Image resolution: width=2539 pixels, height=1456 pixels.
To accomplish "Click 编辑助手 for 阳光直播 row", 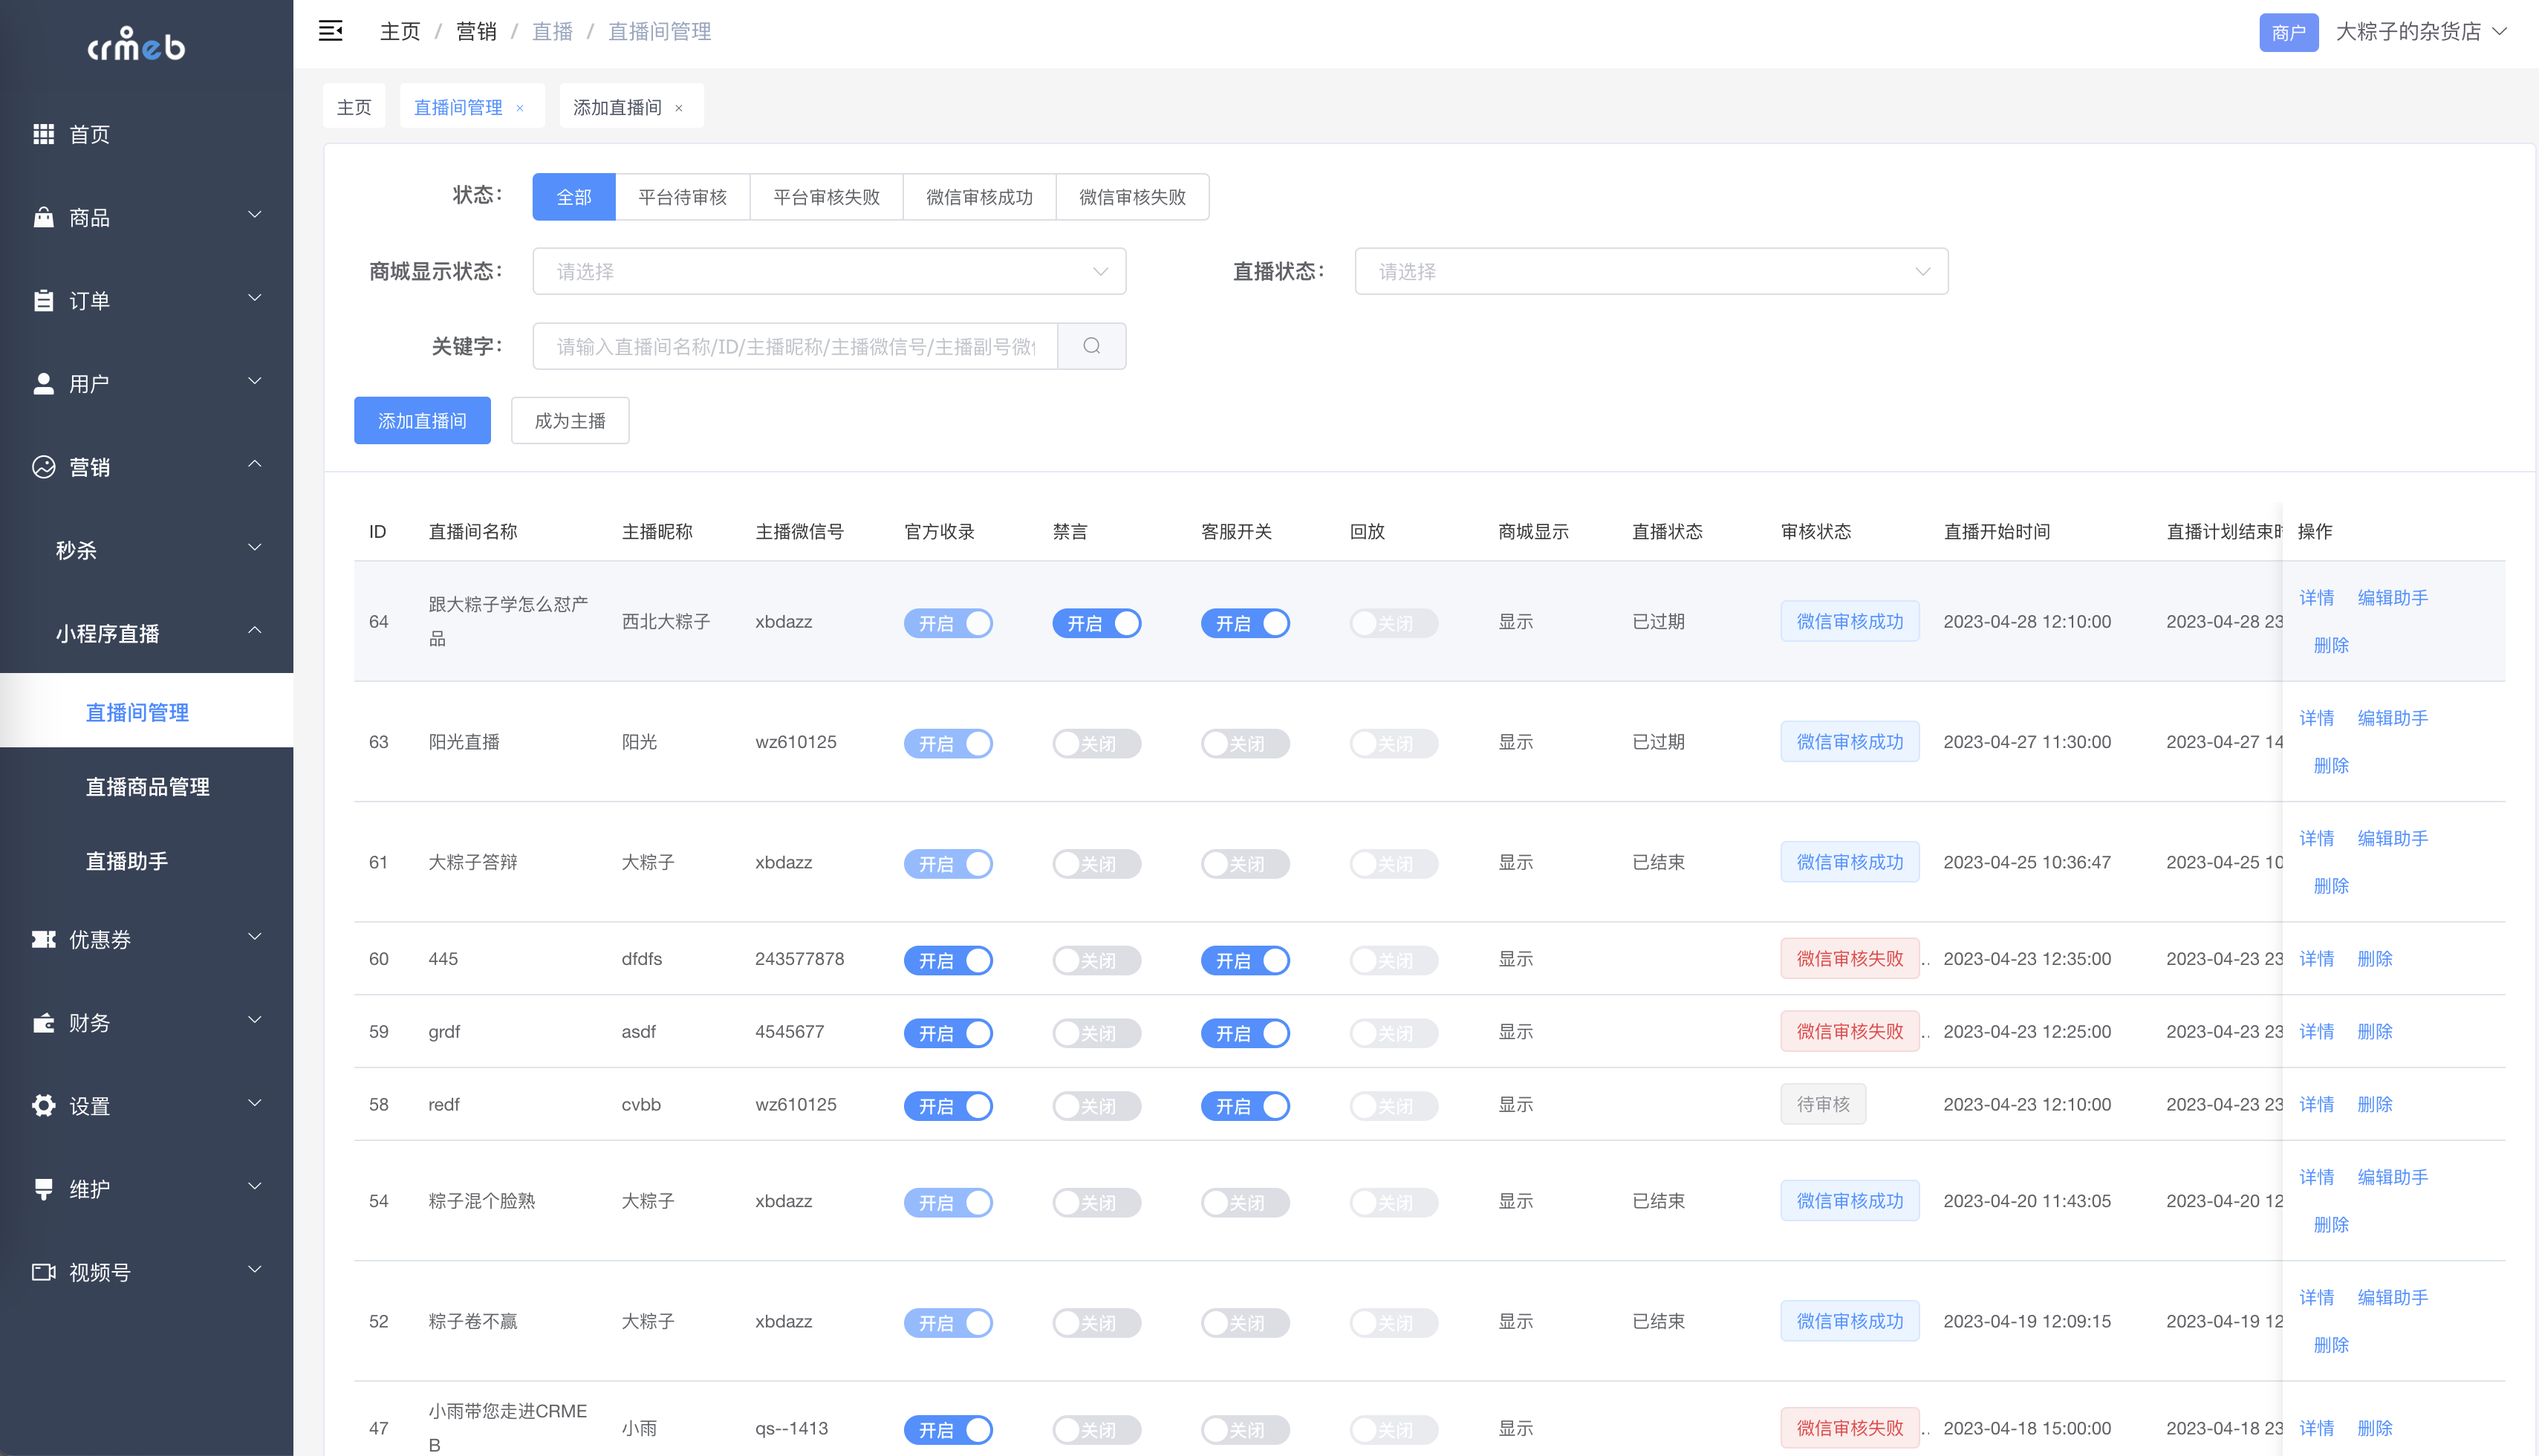I will click(2393, 718).
